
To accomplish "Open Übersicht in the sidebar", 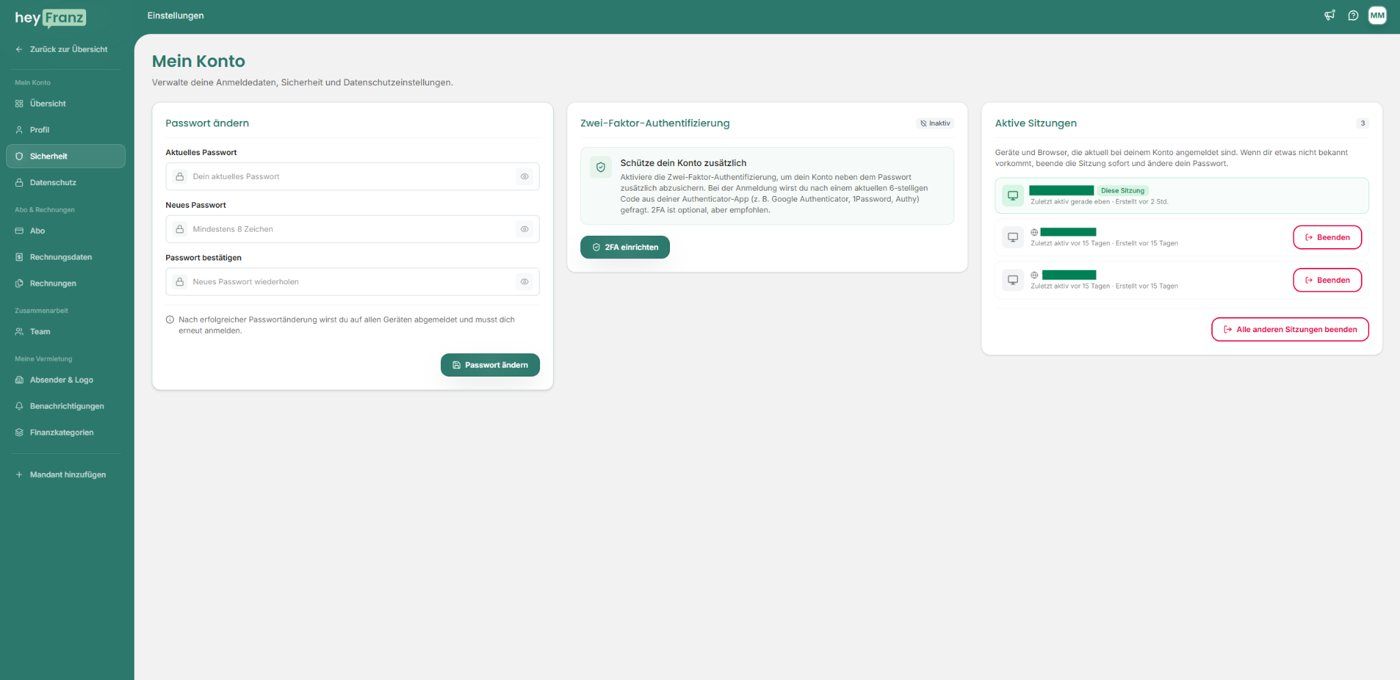I will point(66,104).
